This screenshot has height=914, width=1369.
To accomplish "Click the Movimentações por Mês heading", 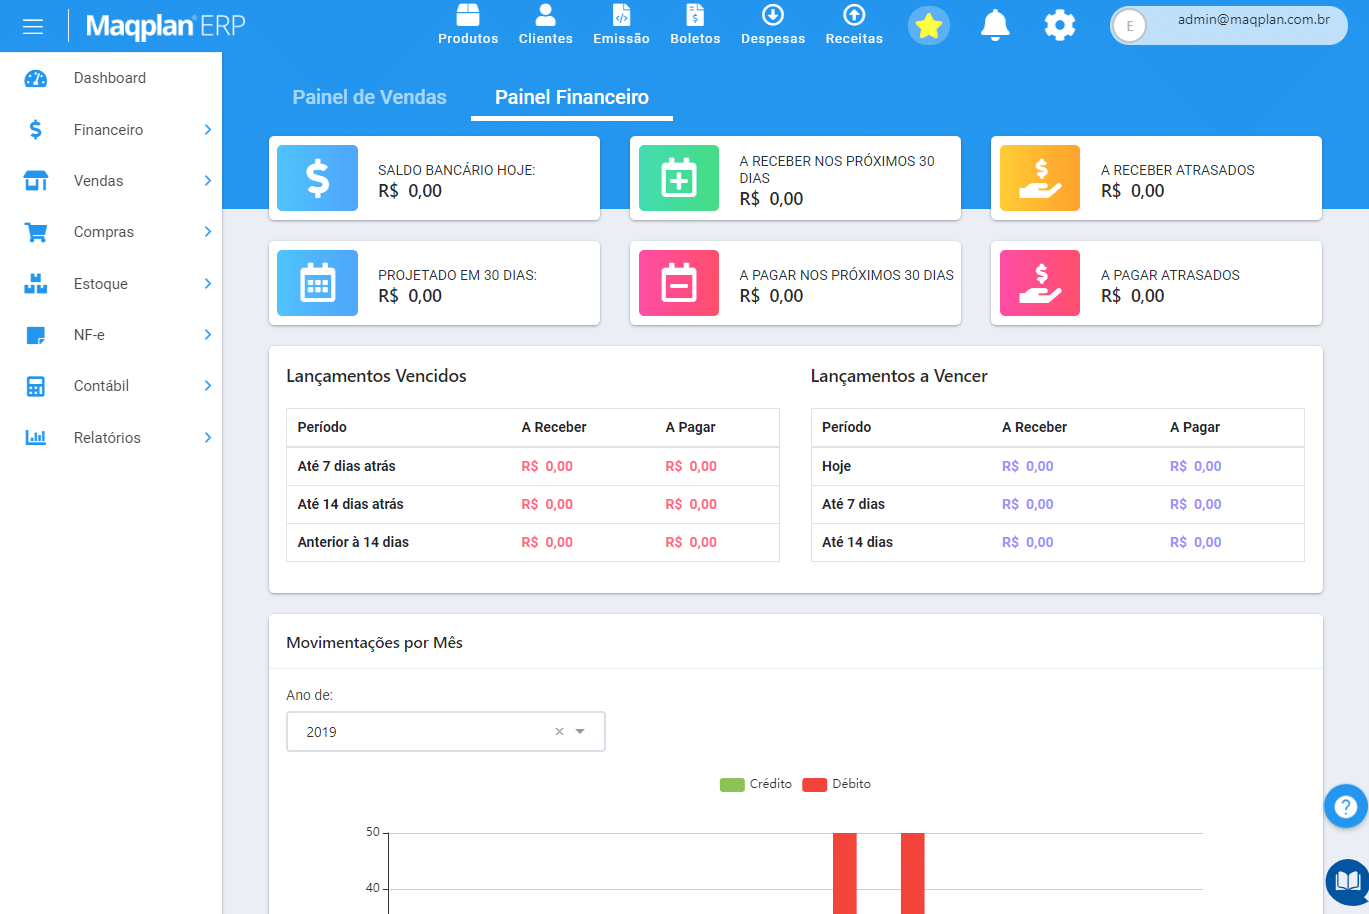I will 374,643.
